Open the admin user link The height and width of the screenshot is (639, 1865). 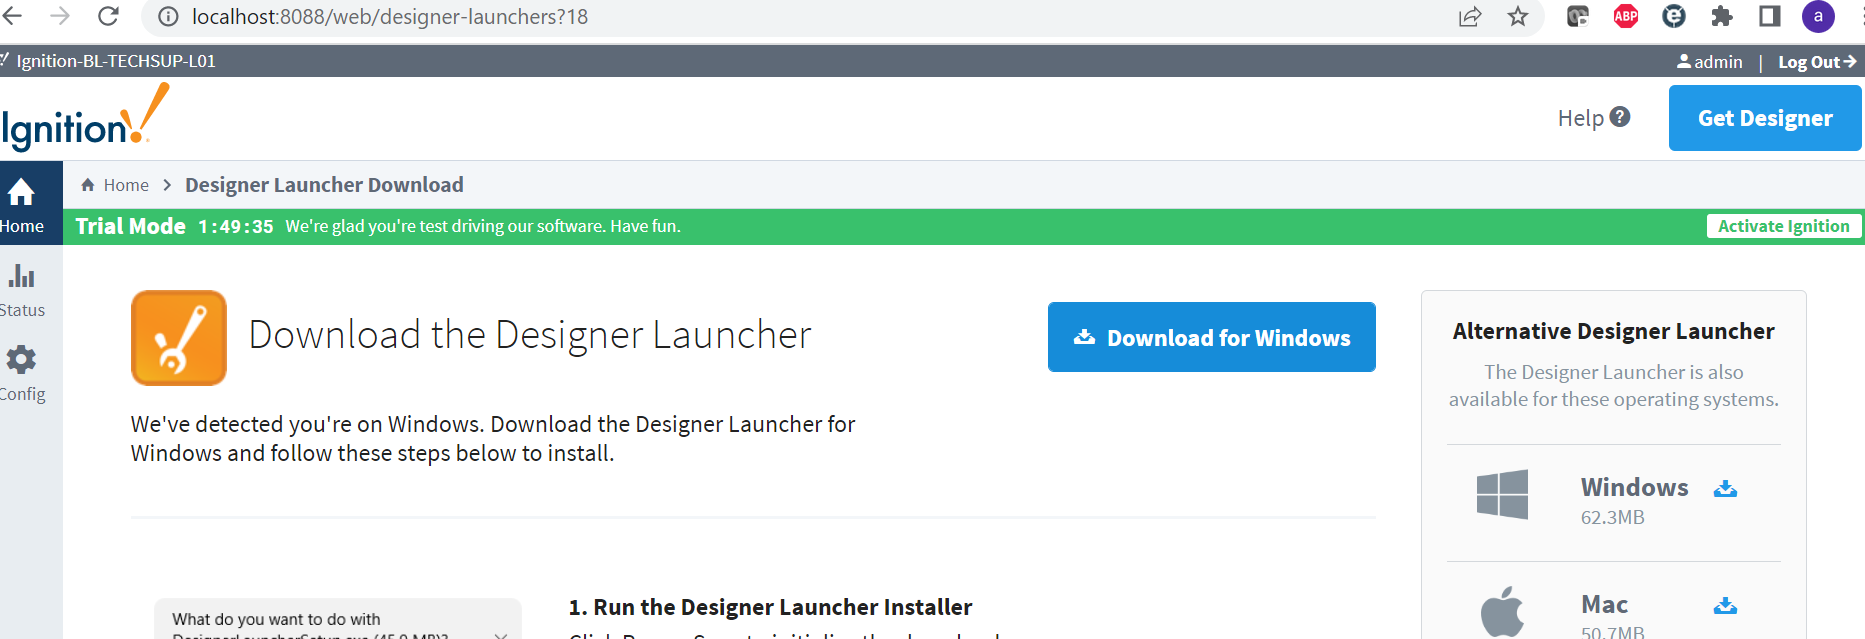1709,62
